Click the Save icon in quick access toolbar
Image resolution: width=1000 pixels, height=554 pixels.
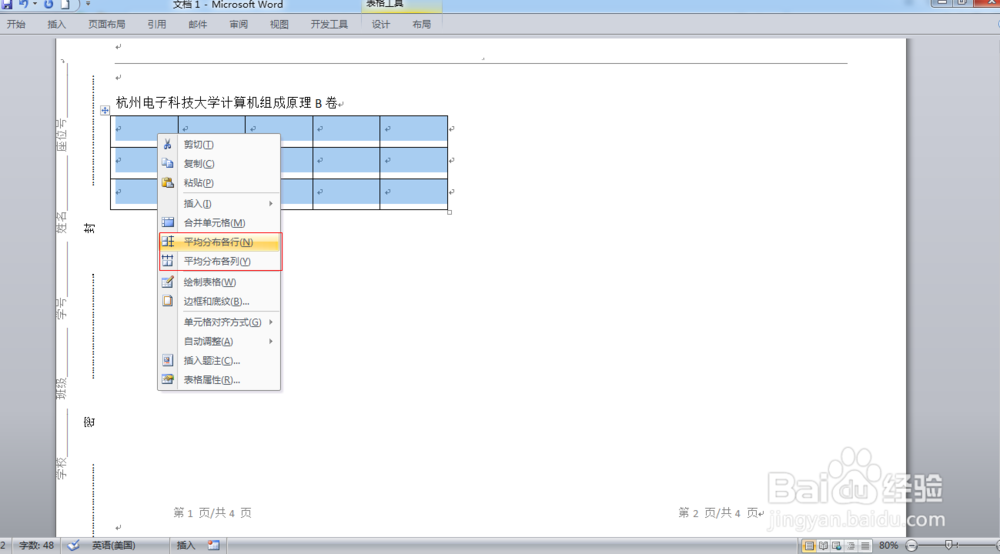(7, 4)
